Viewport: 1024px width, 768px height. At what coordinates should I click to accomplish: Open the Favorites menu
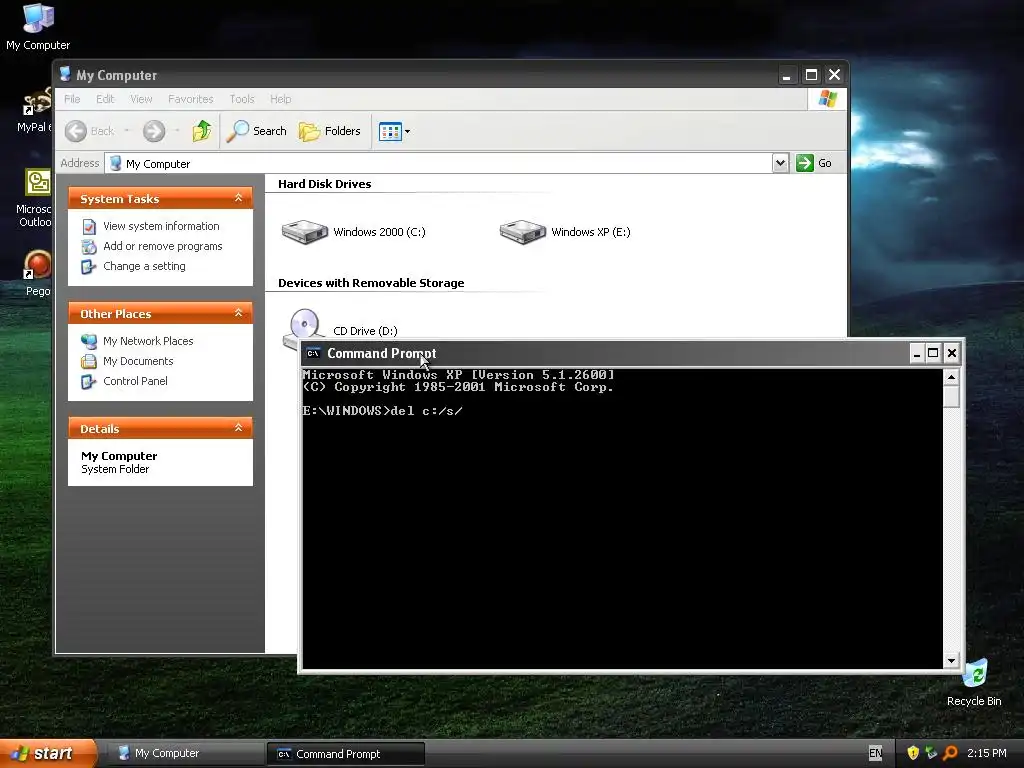click(x=191, y=99)
